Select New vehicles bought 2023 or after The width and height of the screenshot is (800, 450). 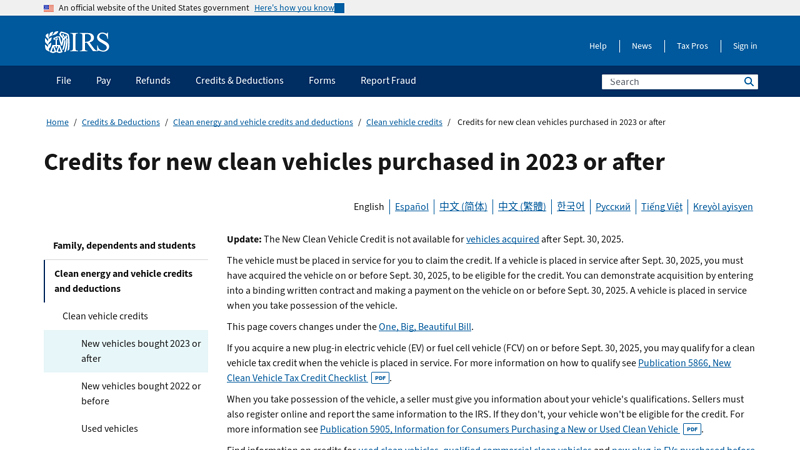point(126,351)
